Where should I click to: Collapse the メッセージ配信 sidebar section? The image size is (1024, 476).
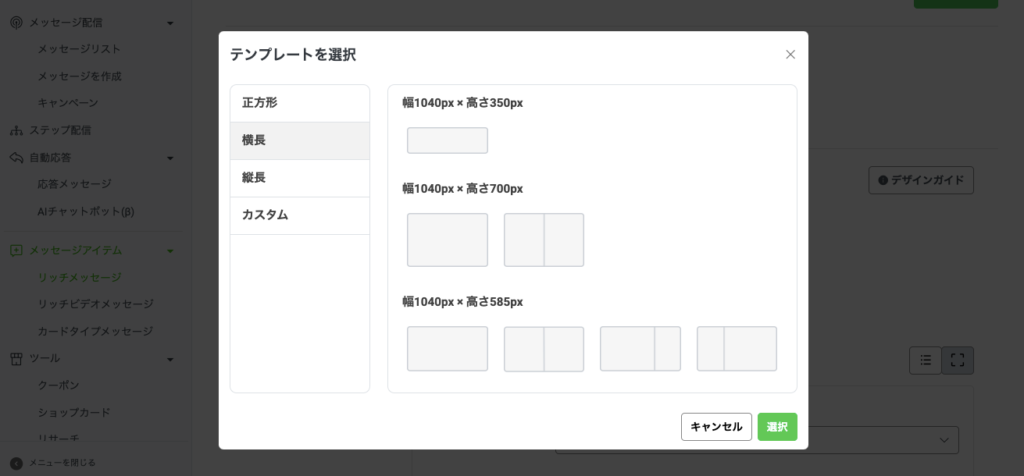point(171,22)
